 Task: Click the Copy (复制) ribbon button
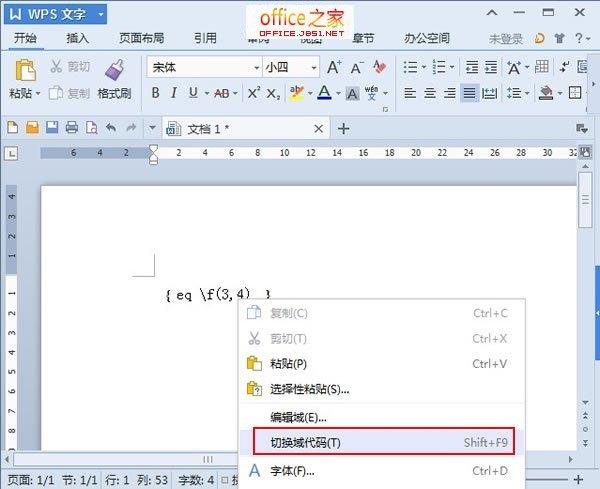69,93
